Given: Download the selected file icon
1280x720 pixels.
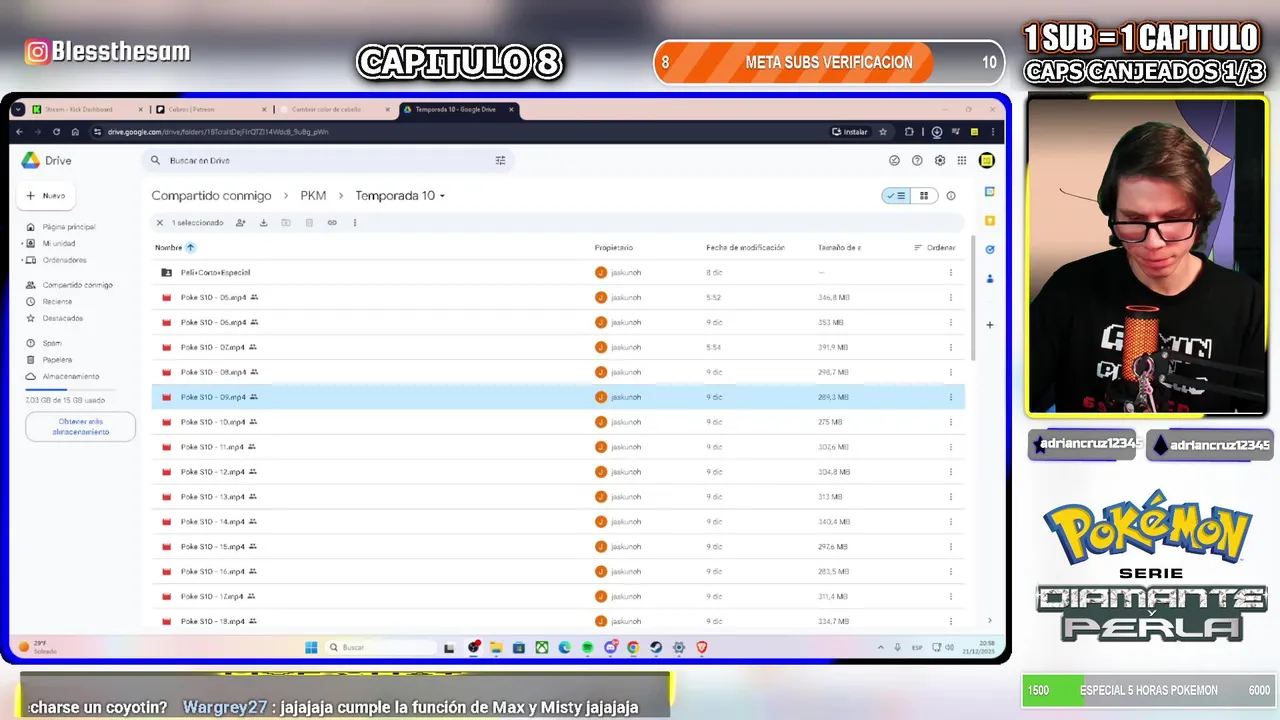Looking at the screenshot, I should click(263, 223).
